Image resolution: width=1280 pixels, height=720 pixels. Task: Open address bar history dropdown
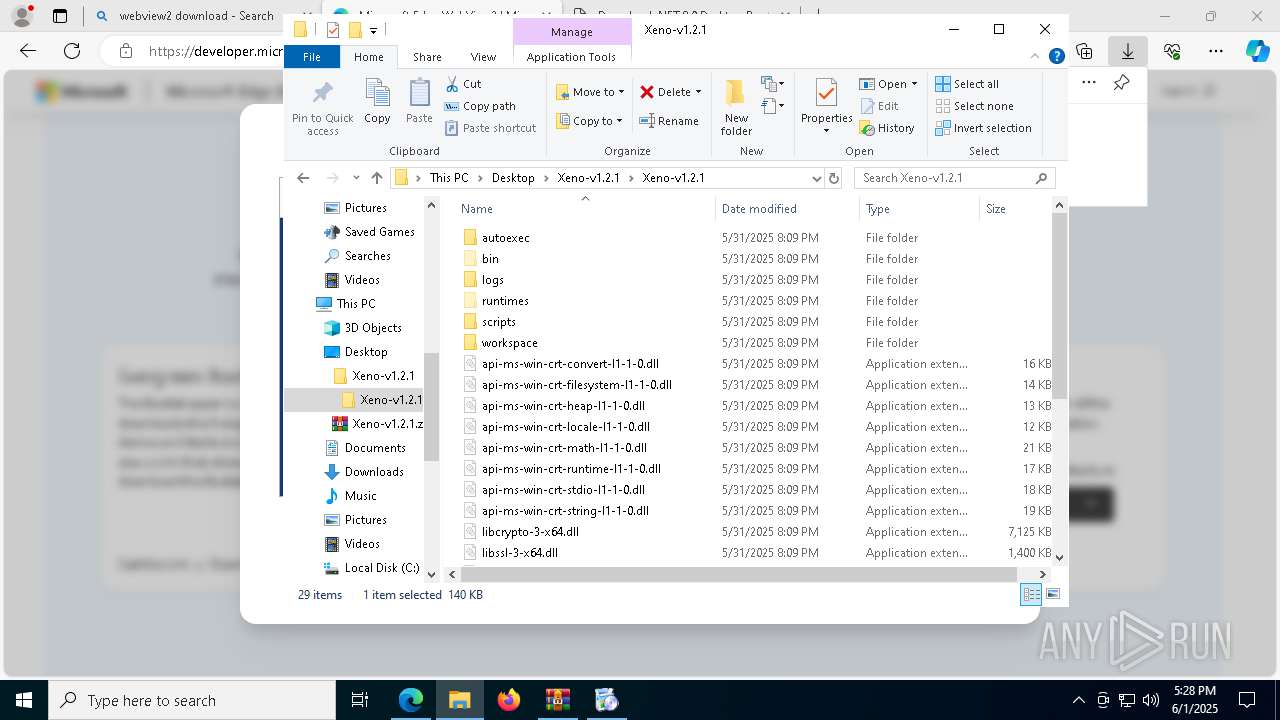[x=816, y=178]
